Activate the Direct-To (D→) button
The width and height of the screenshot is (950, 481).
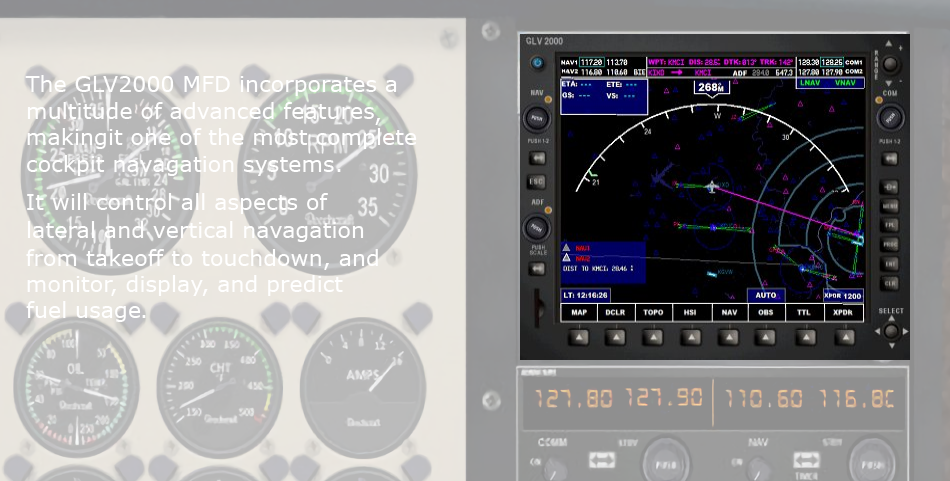click(x=889, y=187)
